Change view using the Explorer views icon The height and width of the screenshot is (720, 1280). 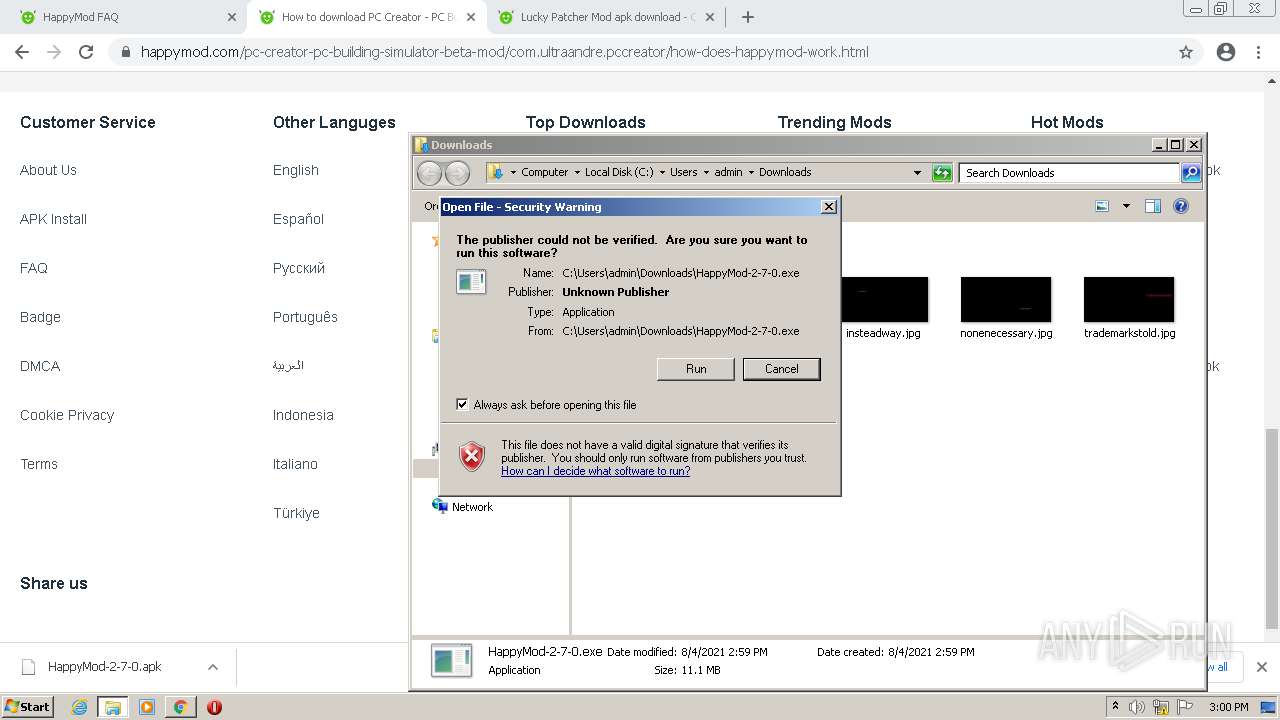[x=1102, y=206]
